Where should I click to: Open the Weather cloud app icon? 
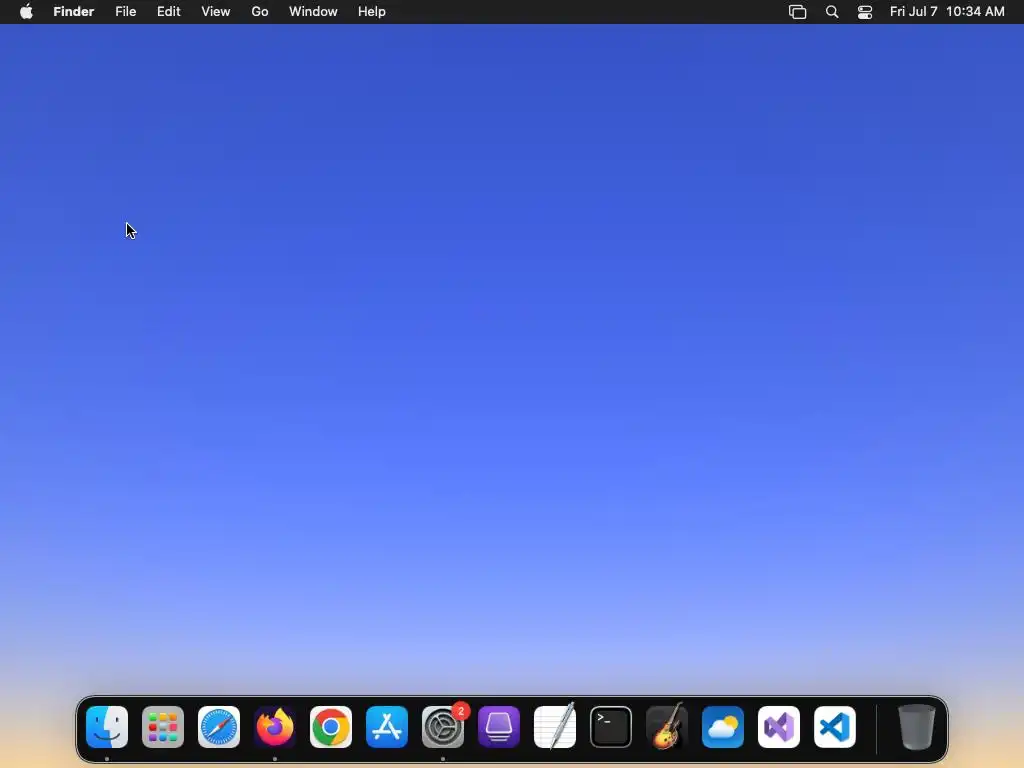tap(723, 727)
